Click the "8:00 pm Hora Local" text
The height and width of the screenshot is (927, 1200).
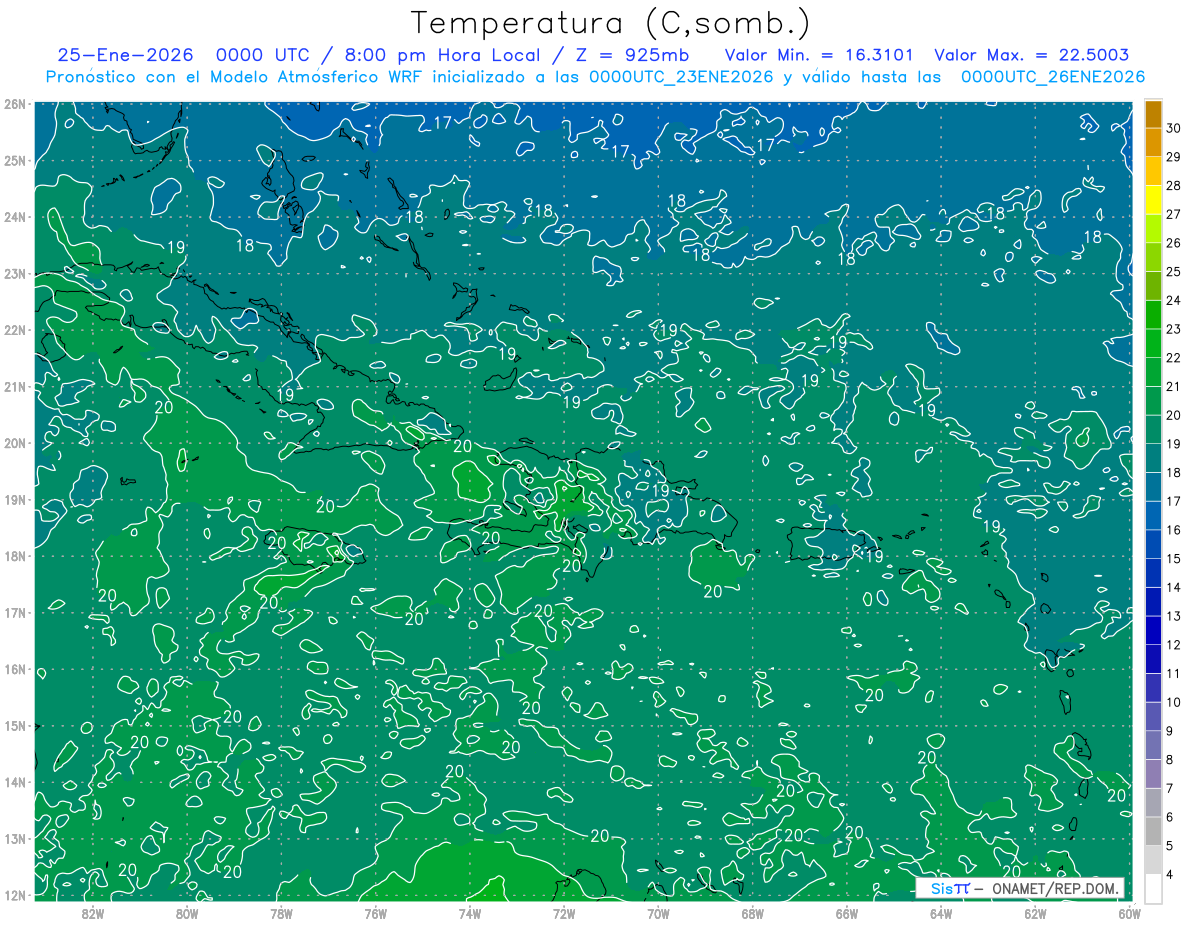pyautogui.click(x=443, y=56)
